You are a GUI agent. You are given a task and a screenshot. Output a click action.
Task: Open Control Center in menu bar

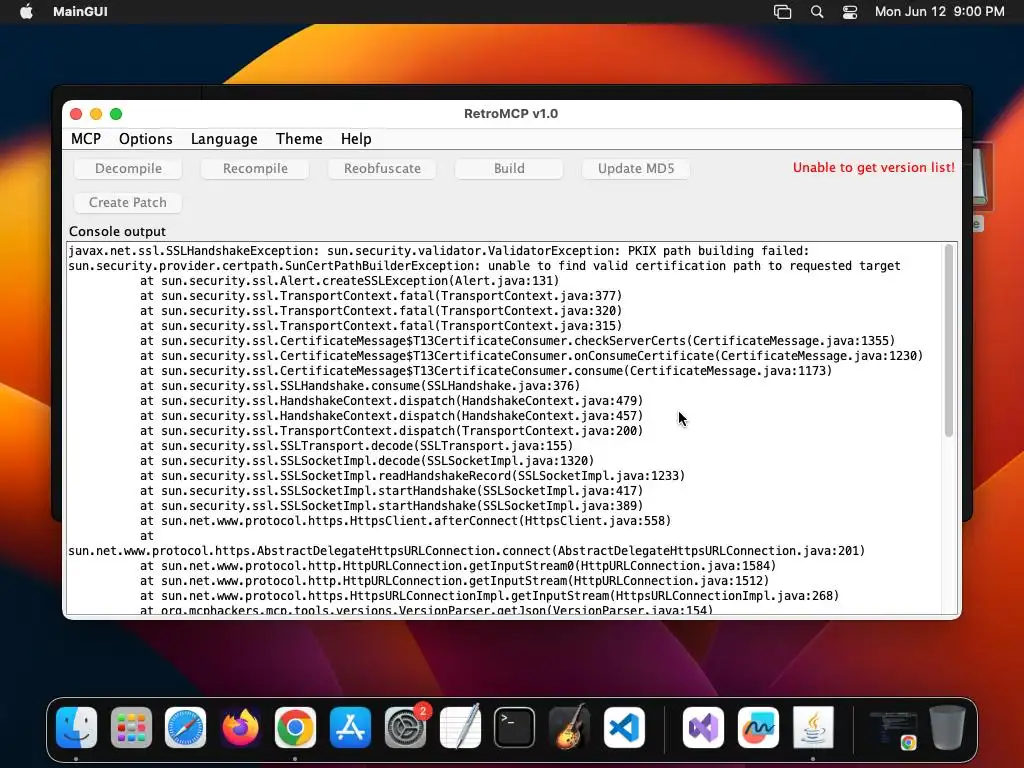coord(850,12)
